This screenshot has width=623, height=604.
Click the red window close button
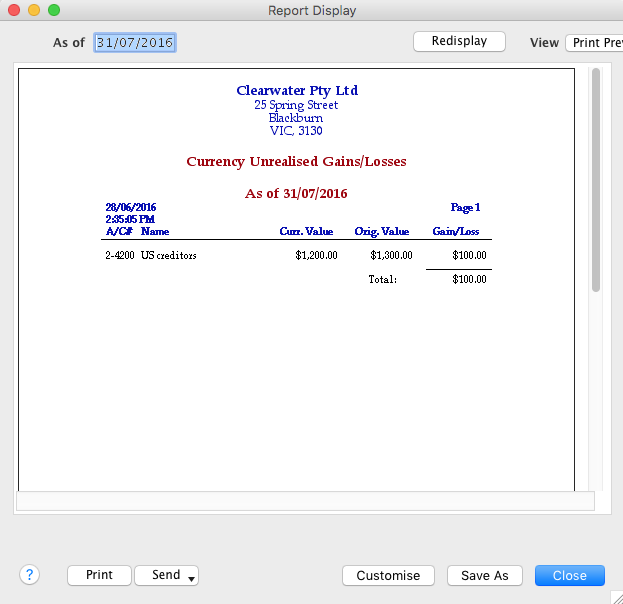(x=14, y=10)
